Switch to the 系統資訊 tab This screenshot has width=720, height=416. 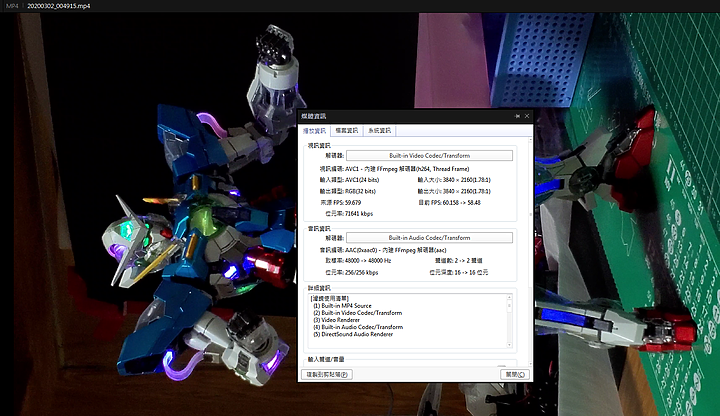379,131
